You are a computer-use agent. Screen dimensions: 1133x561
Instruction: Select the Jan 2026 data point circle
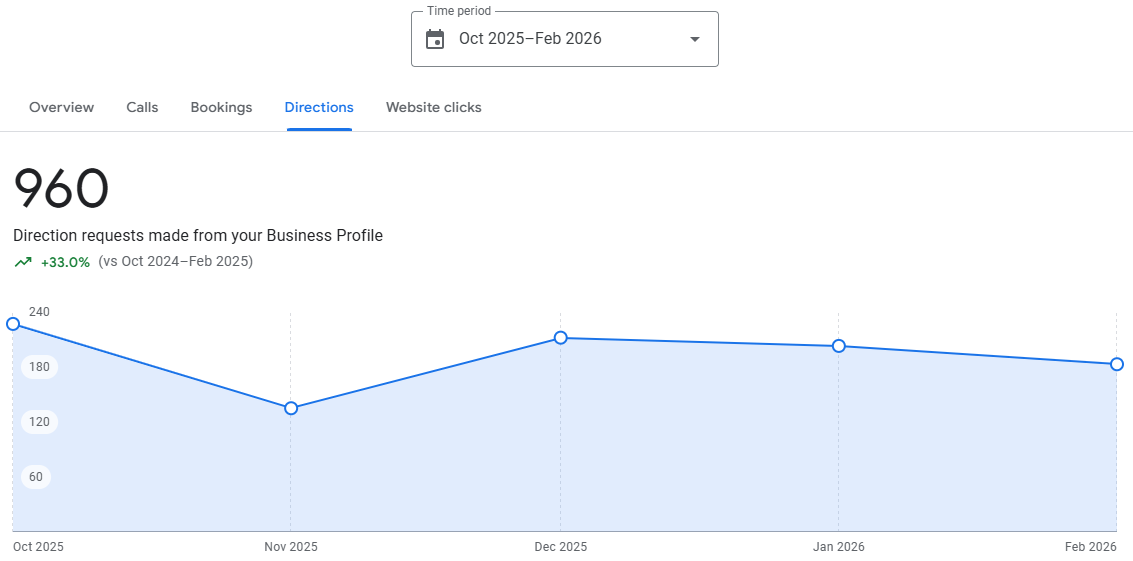tap(839, 346)
